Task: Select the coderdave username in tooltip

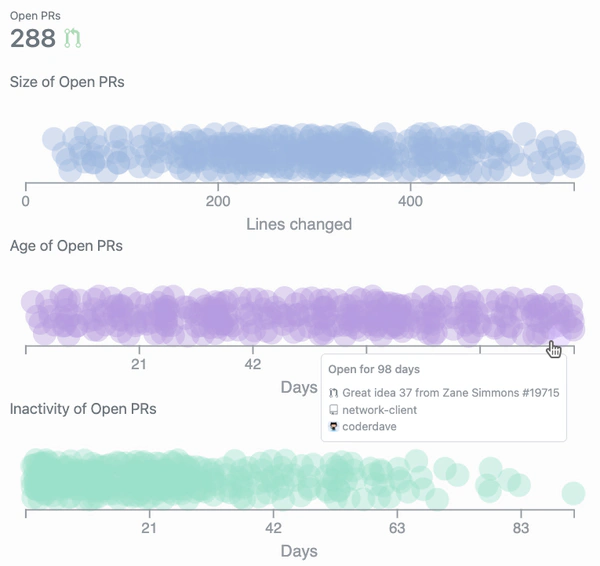Action: tap(370, 427)
